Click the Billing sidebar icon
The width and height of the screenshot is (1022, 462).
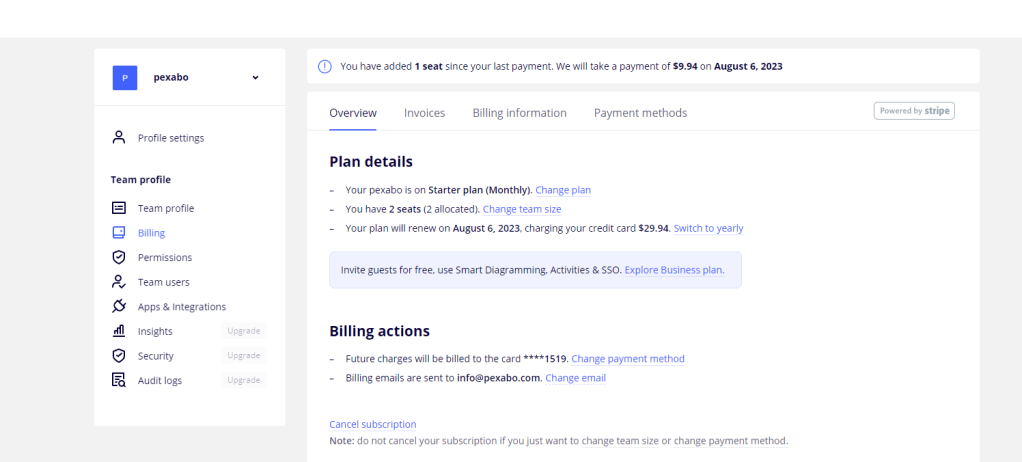coord(119,233)
